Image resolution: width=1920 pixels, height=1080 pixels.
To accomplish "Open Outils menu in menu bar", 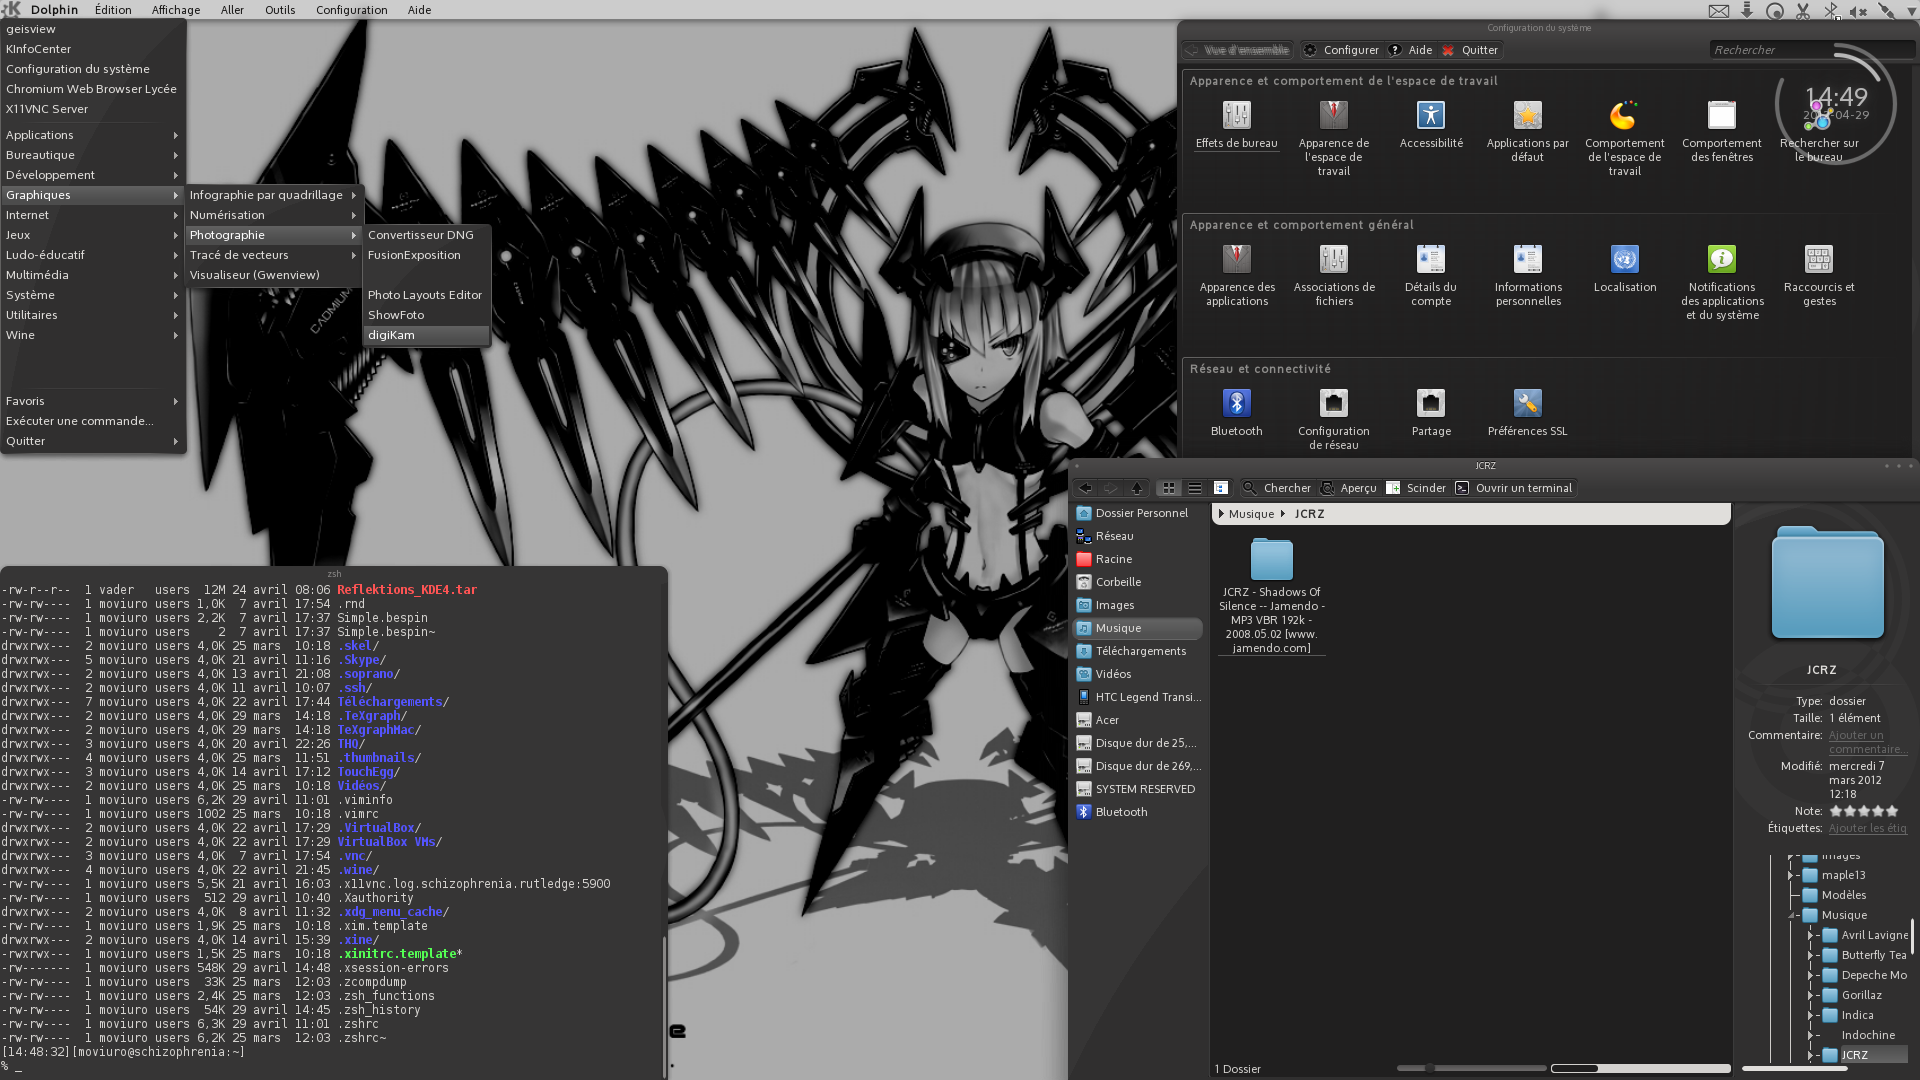I will coord(280,10).
